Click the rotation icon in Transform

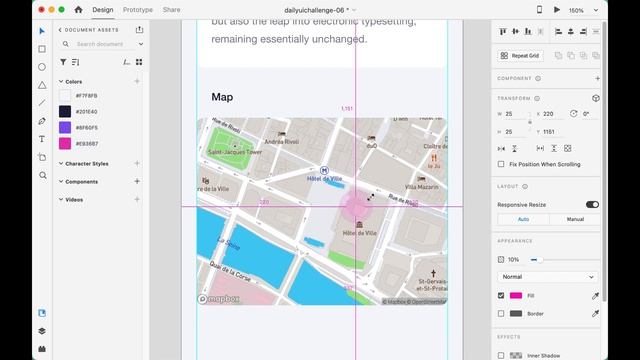pos(573,114)
